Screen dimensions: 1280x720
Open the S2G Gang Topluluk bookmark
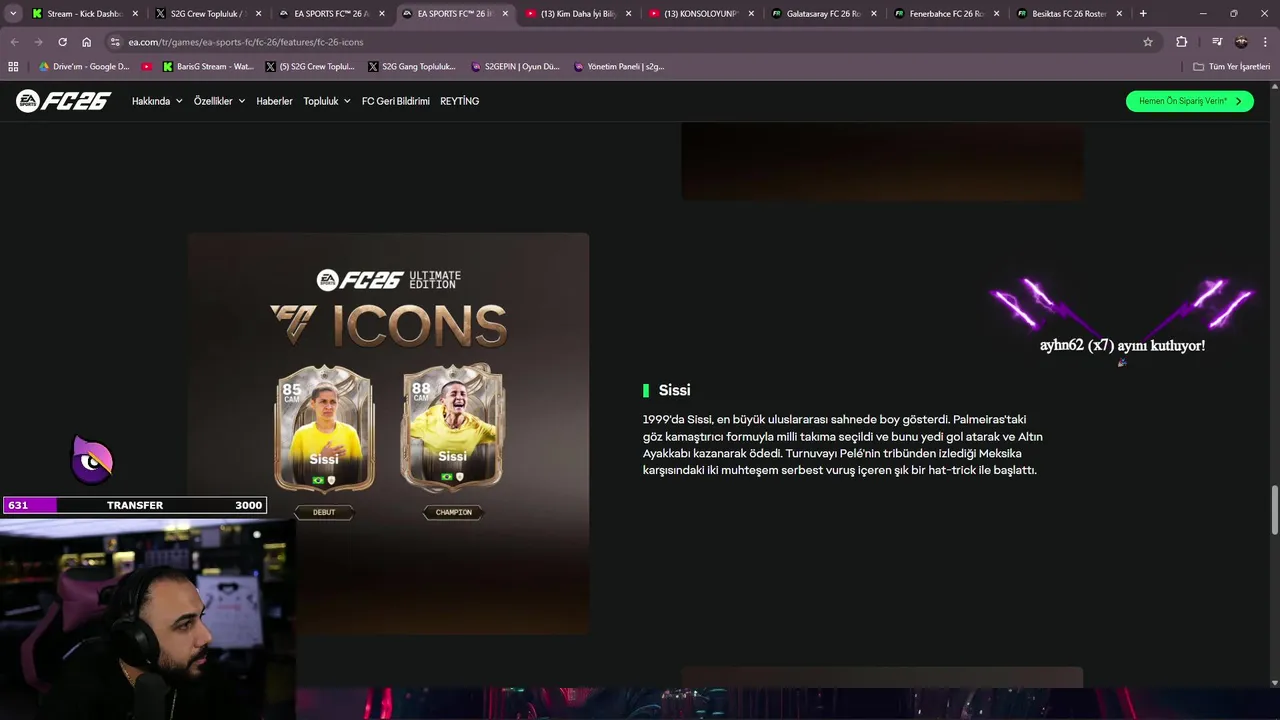coord(411,67)
